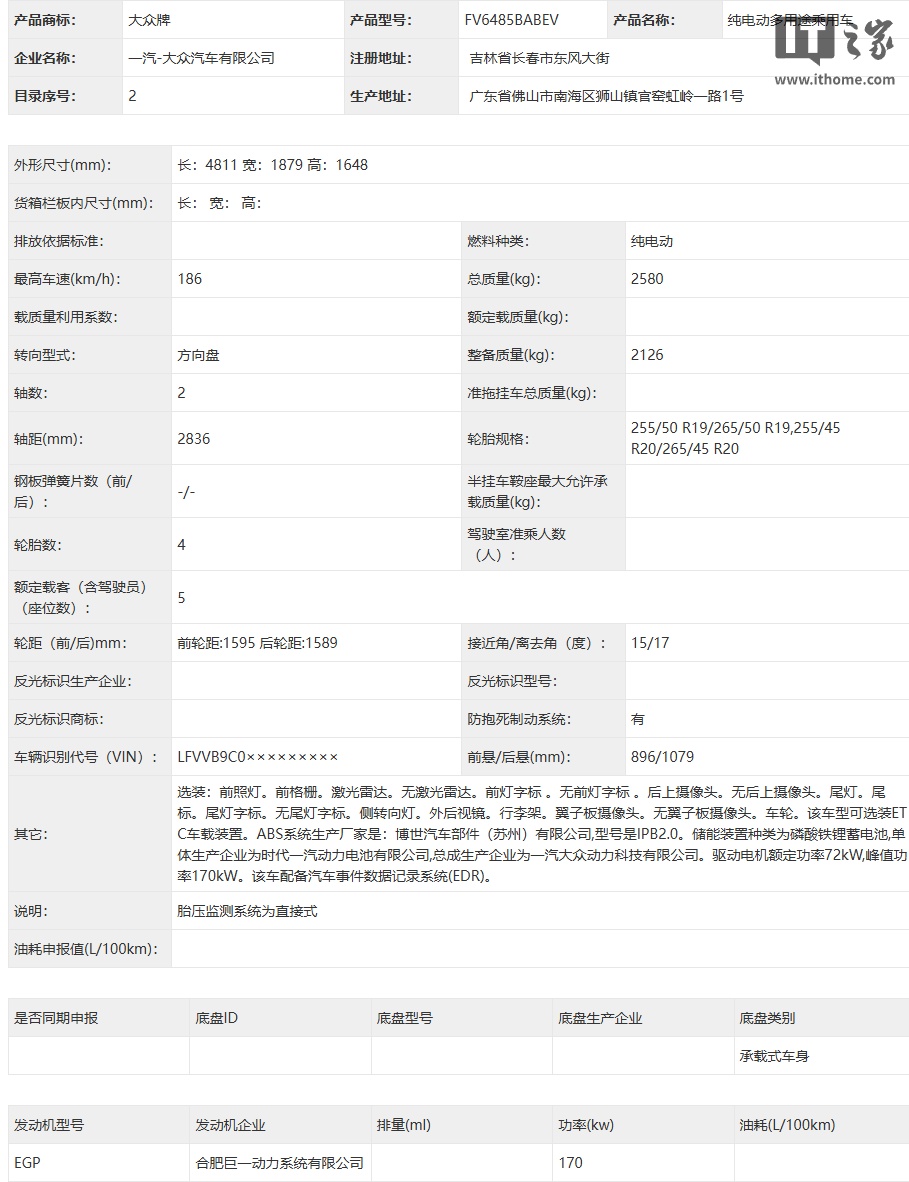Click the 承载式车身 chassis category cell
Screen dimensions: 909x1182
[x=774, y=1056]
